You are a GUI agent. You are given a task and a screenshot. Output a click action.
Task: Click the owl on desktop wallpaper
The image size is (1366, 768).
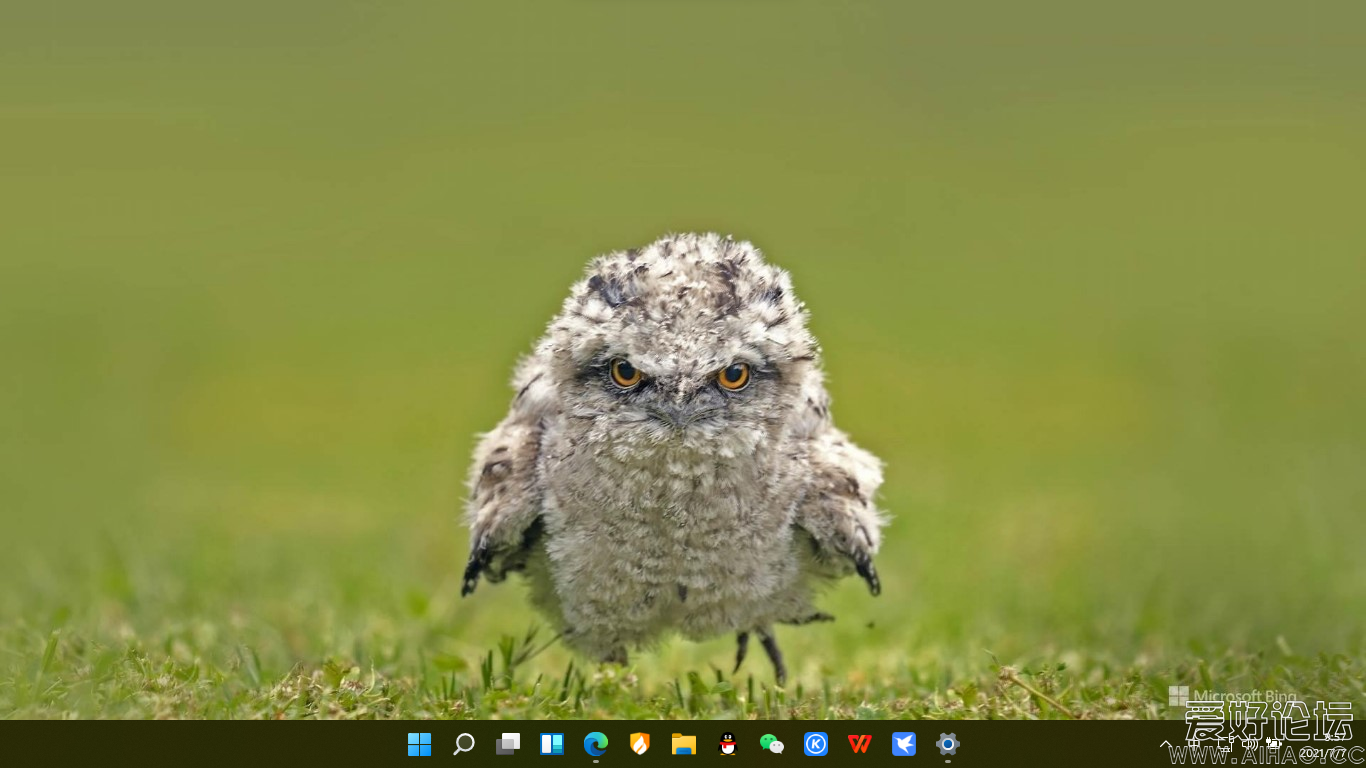coord(675,450)
